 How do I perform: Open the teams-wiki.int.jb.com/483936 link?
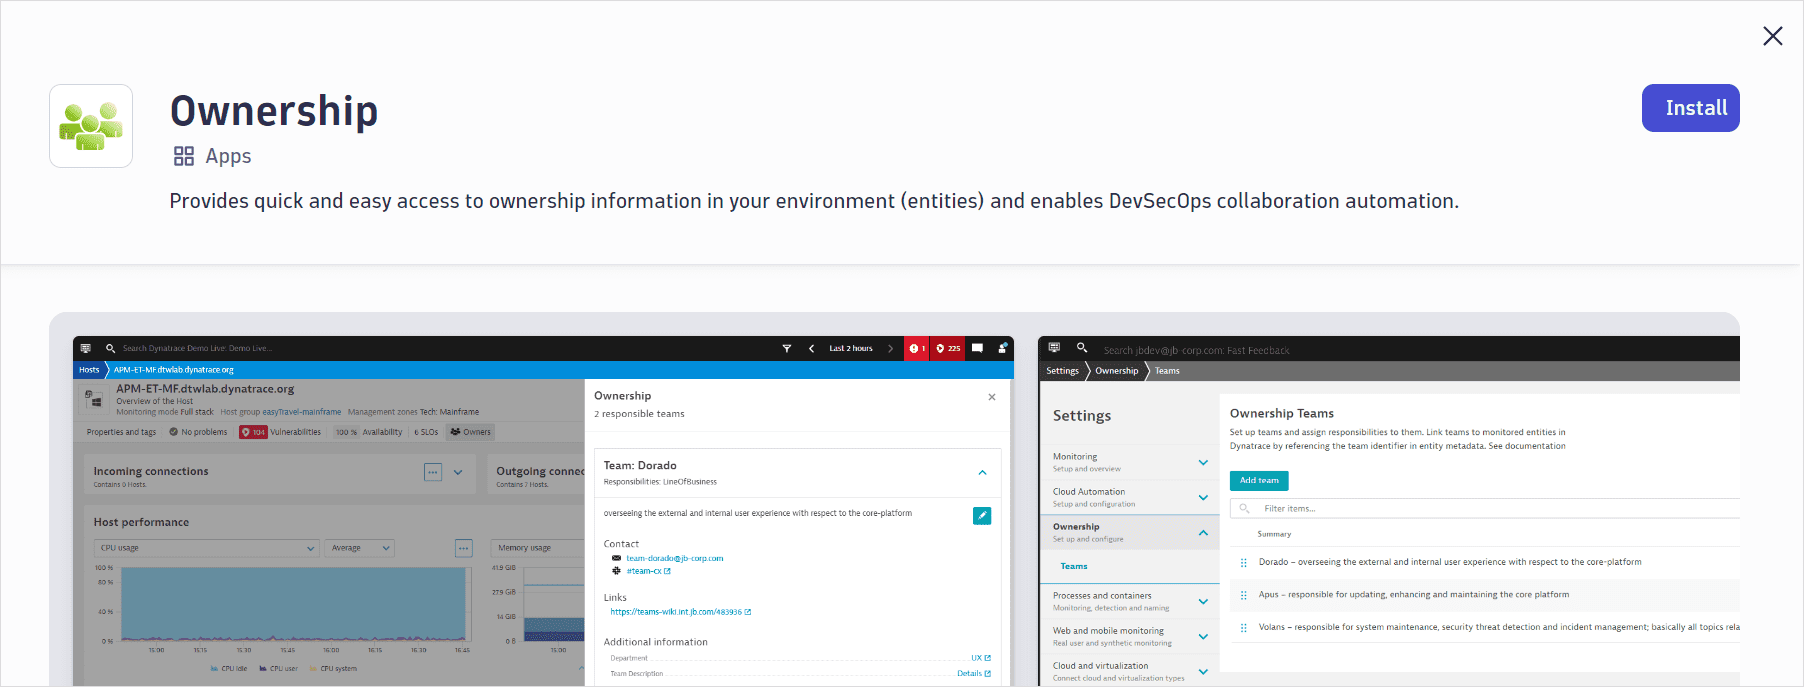[x=680, y=612]
